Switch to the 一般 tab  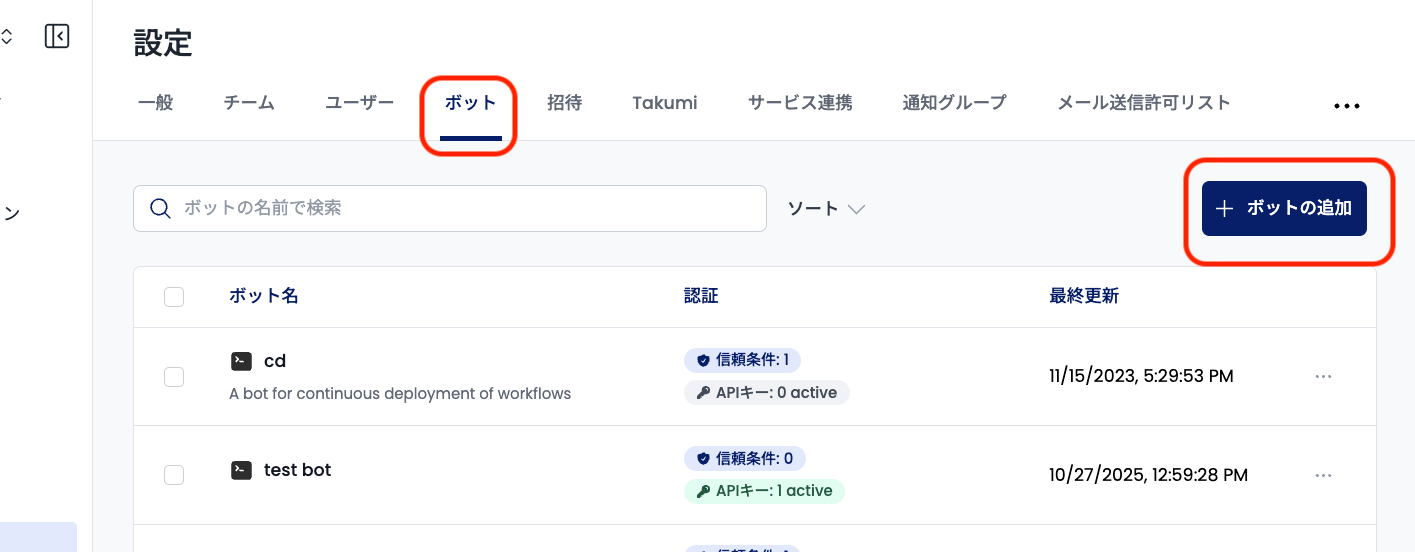(155, 102)
